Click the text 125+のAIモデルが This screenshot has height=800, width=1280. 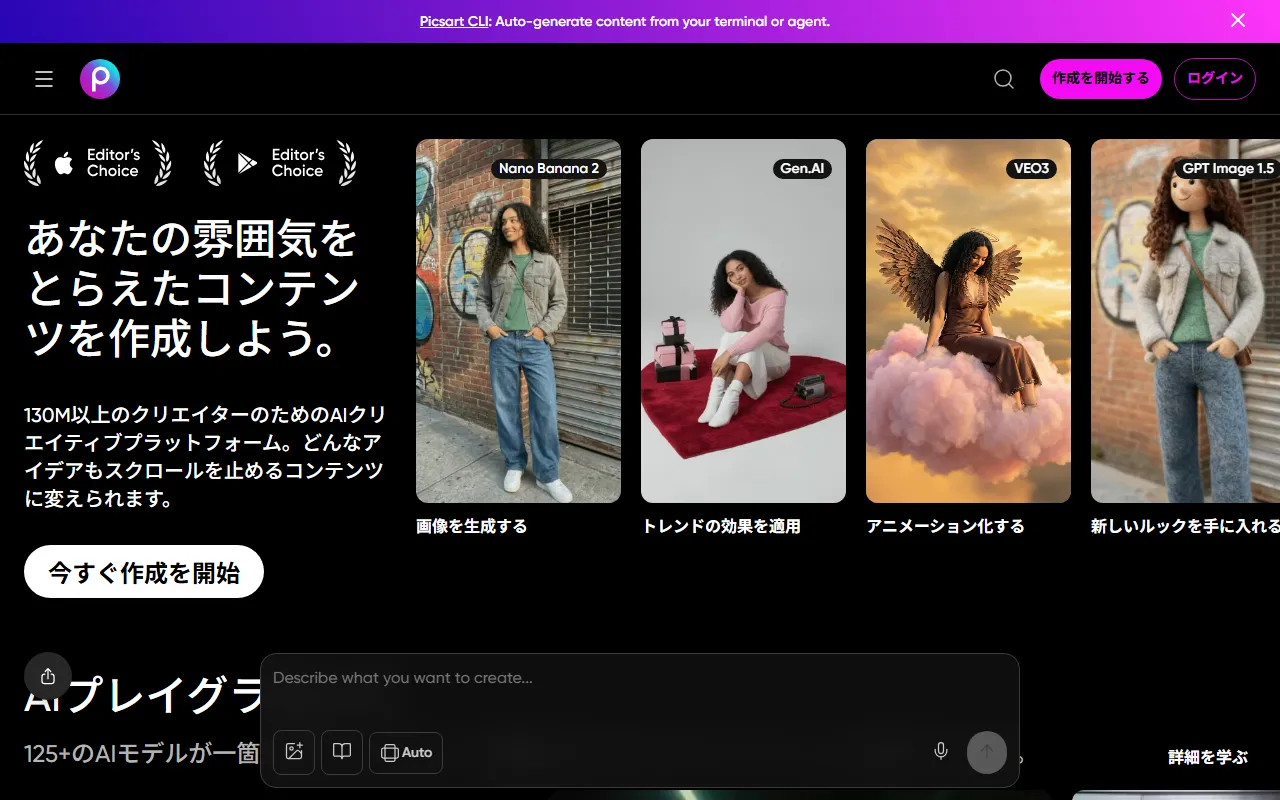click(142, 753)
